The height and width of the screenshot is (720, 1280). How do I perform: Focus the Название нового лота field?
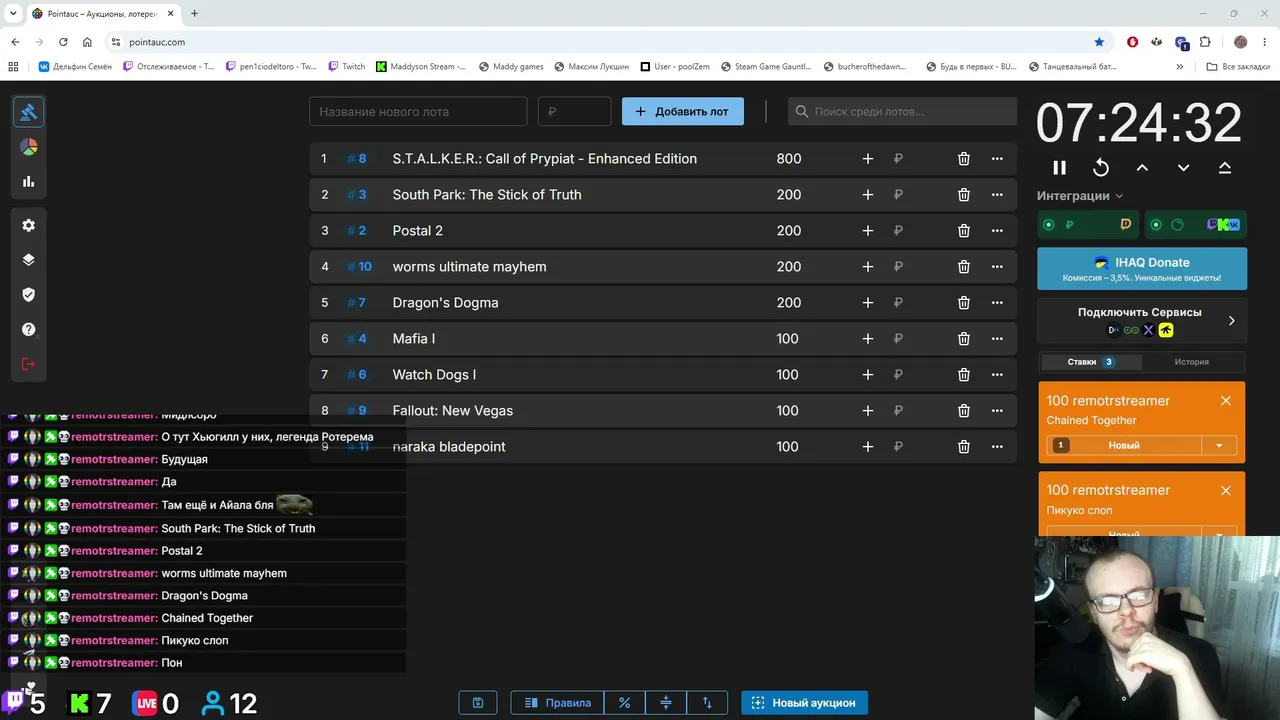418,112
